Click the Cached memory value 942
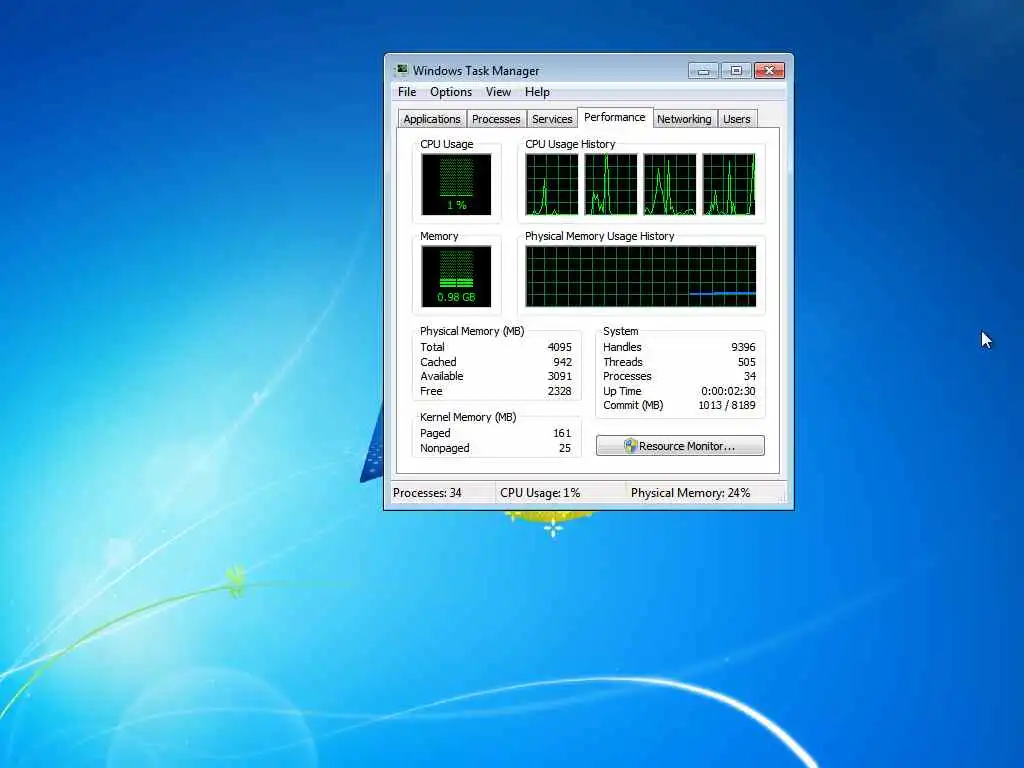This screenshot has width=1024, height=768. click(x=562, y=362)
